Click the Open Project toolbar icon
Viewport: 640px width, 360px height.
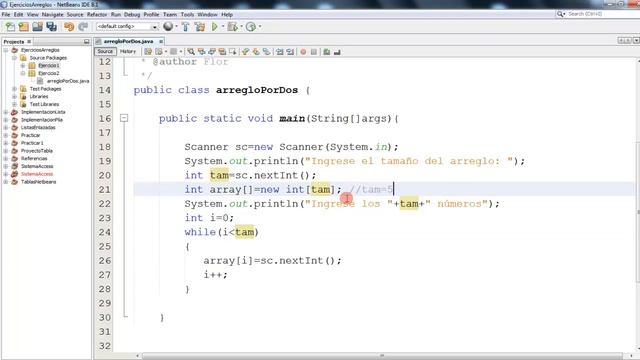pyautogui.click(x=38, y=27)
